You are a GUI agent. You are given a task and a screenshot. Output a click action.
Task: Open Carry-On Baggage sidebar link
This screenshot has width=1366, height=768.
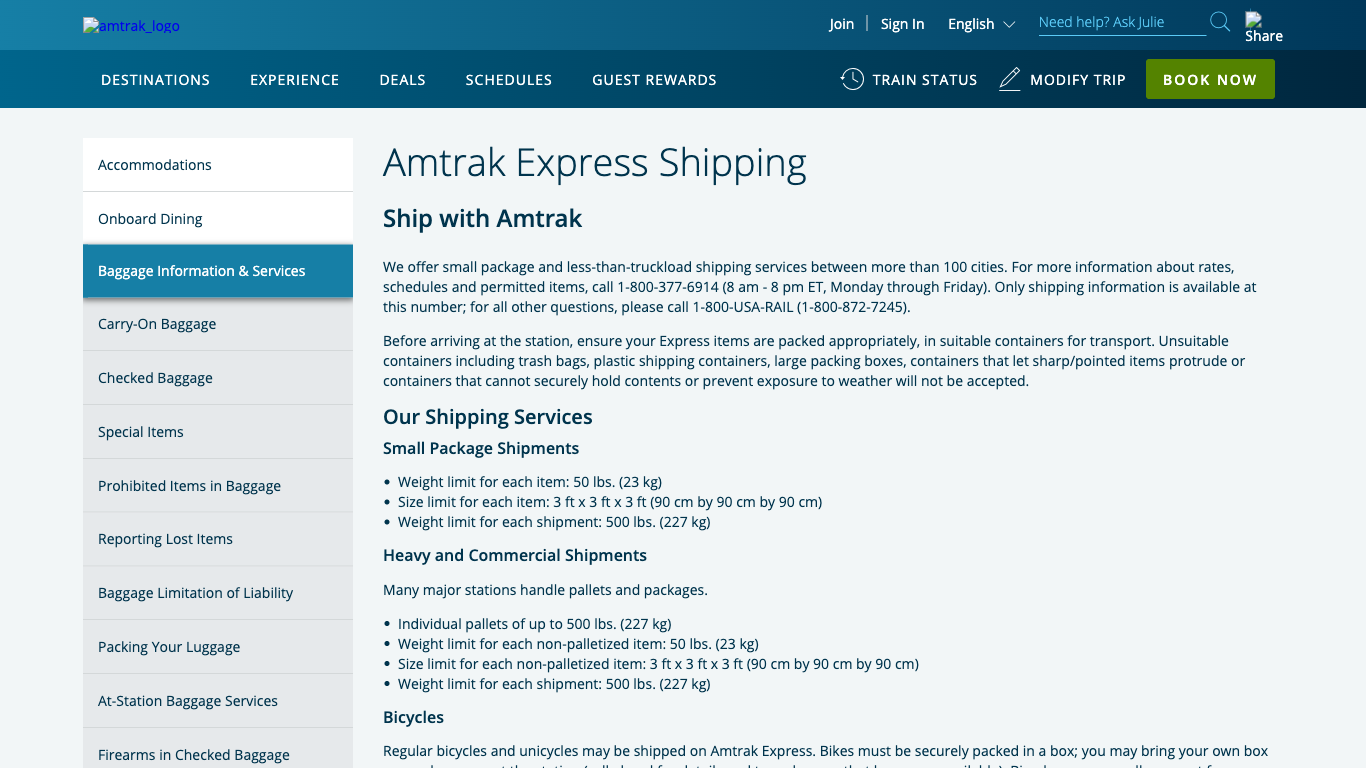pos(218,324)
